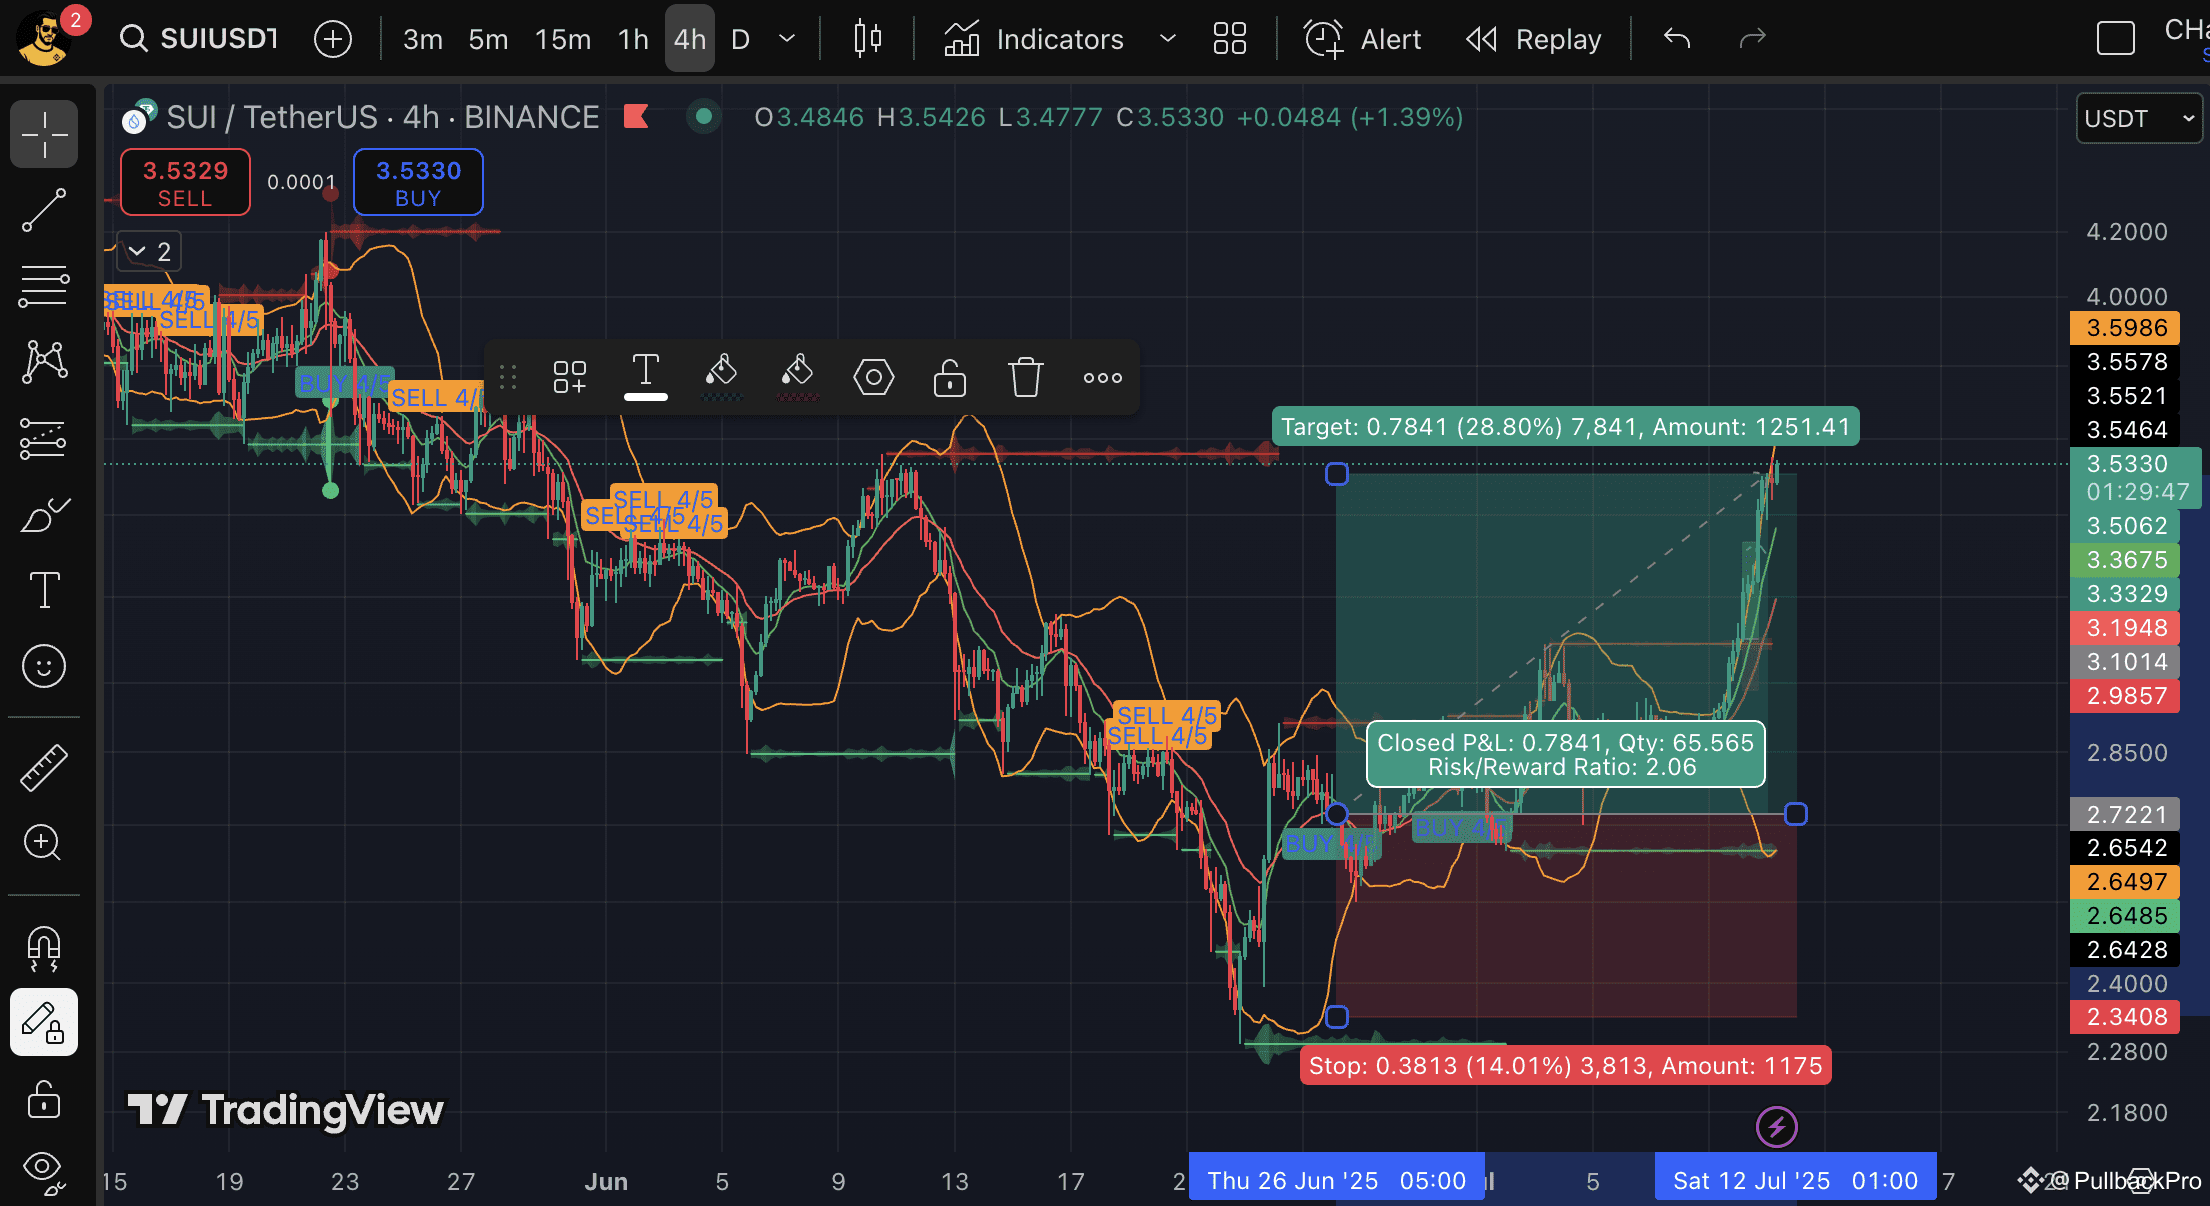Toggle the magnet snapping mode

pyautogui.click(x=44, y=948)
